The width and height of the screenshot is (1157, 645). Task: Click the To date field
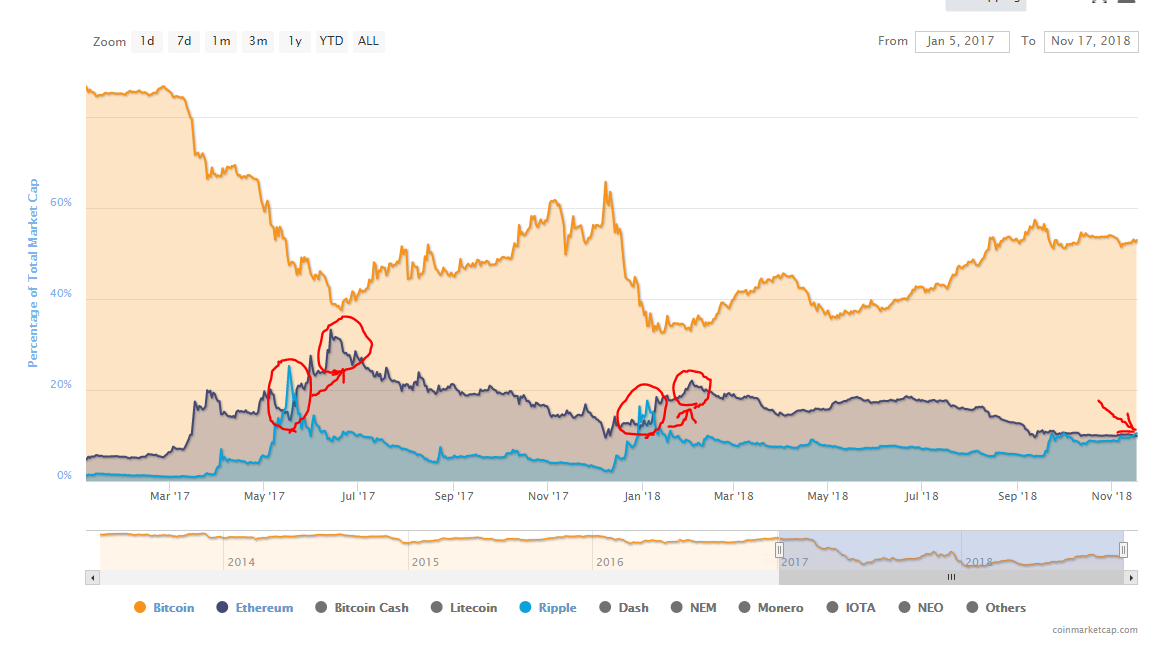click(x=1090, y=41)
